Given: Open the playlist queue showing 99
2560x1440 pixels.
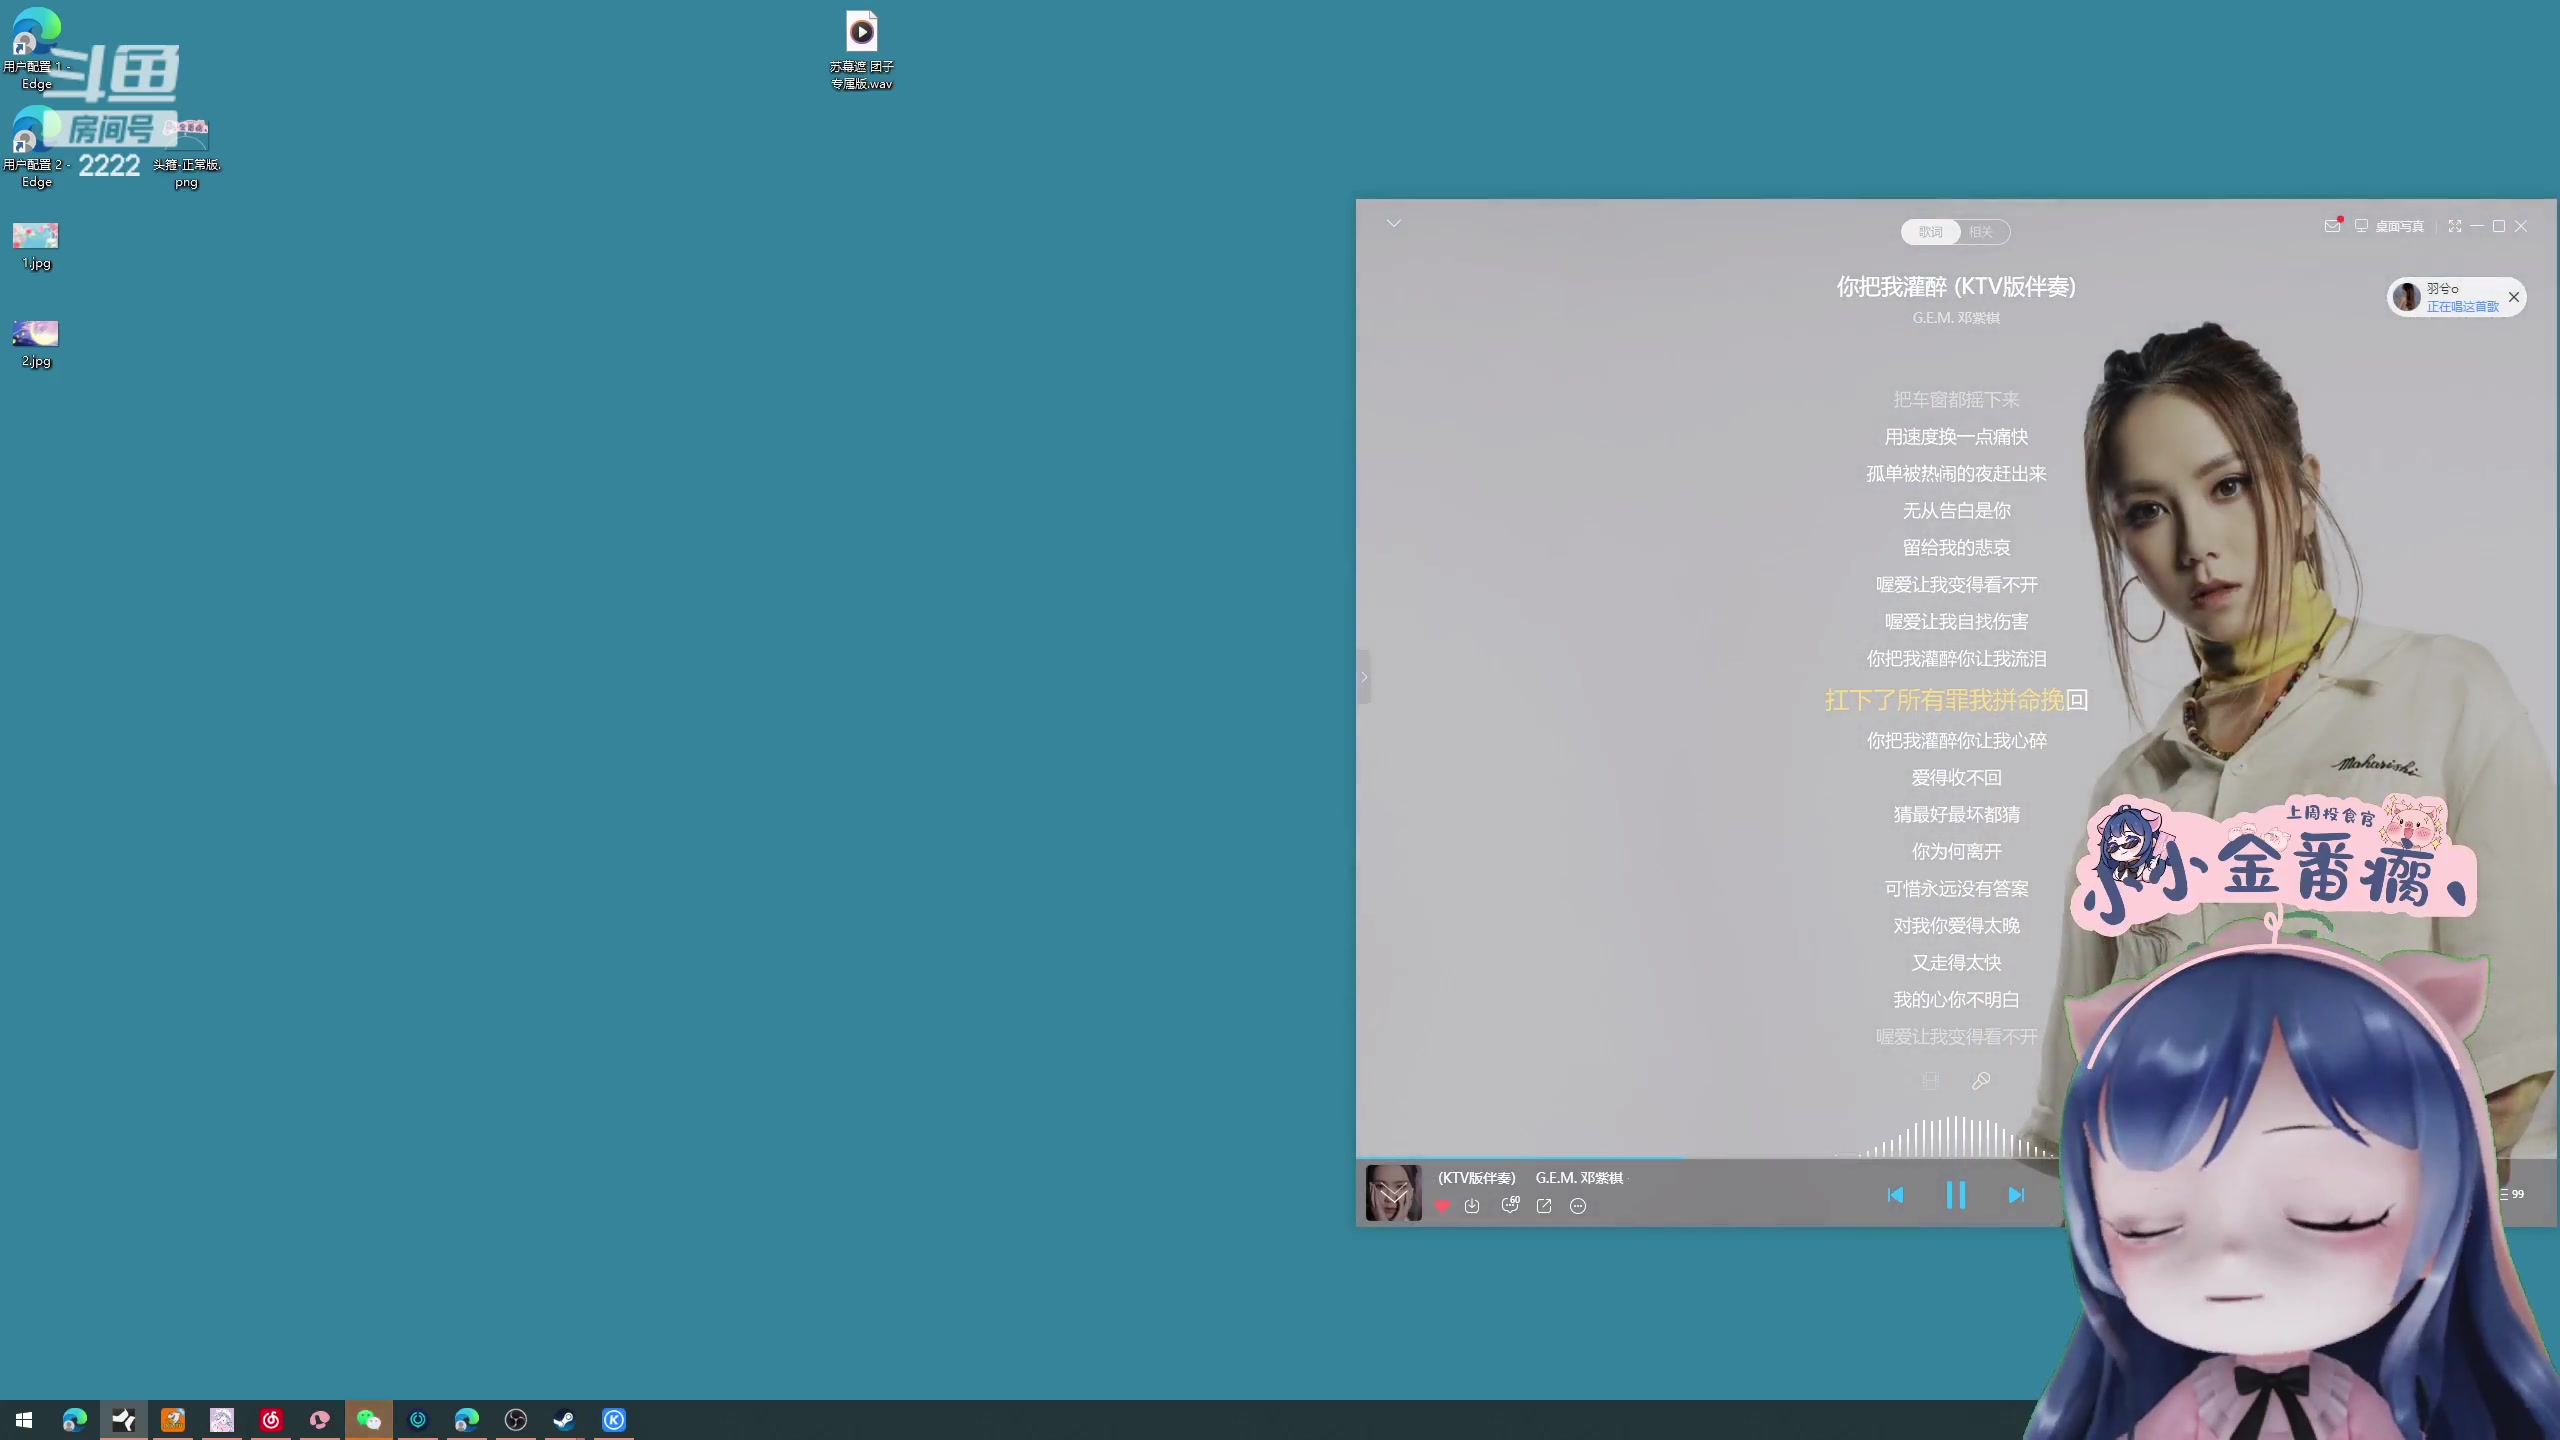Looking at the screenshot, I should click(x=2512, y=1194).
